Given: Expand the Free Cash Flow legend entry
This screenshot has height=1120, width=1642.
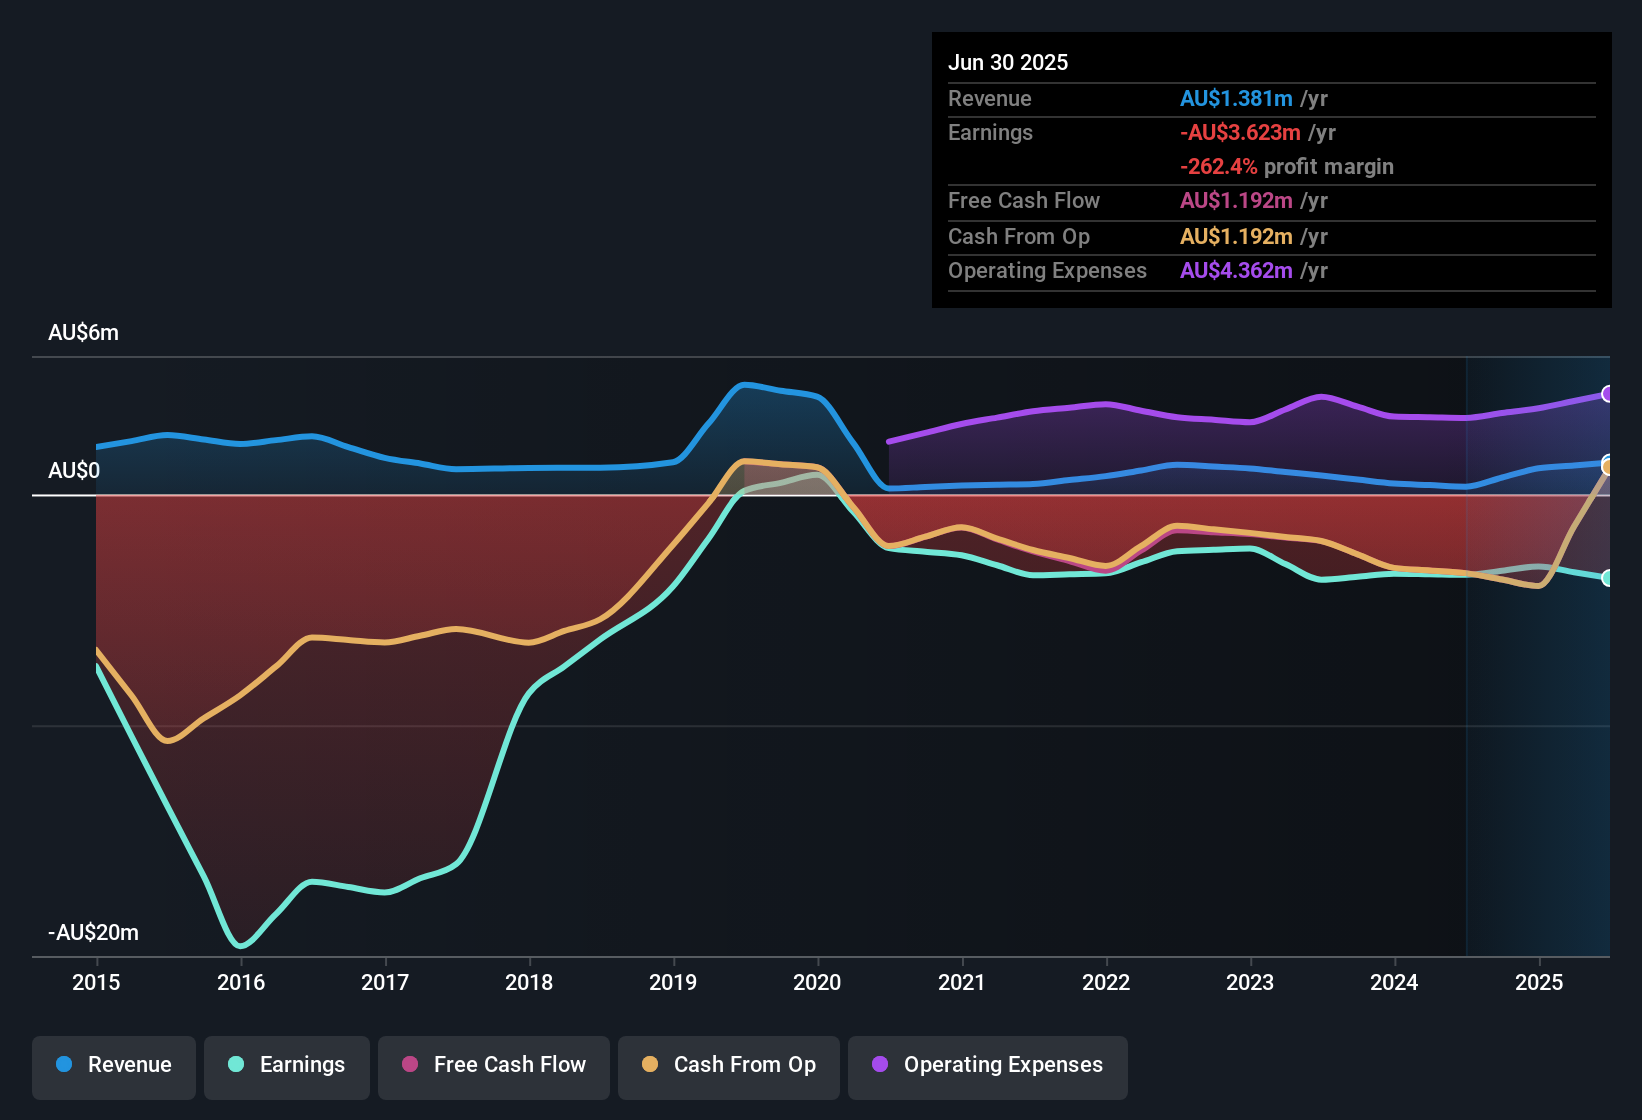Looking at the screenshot, I should (x=493, y=1065).
